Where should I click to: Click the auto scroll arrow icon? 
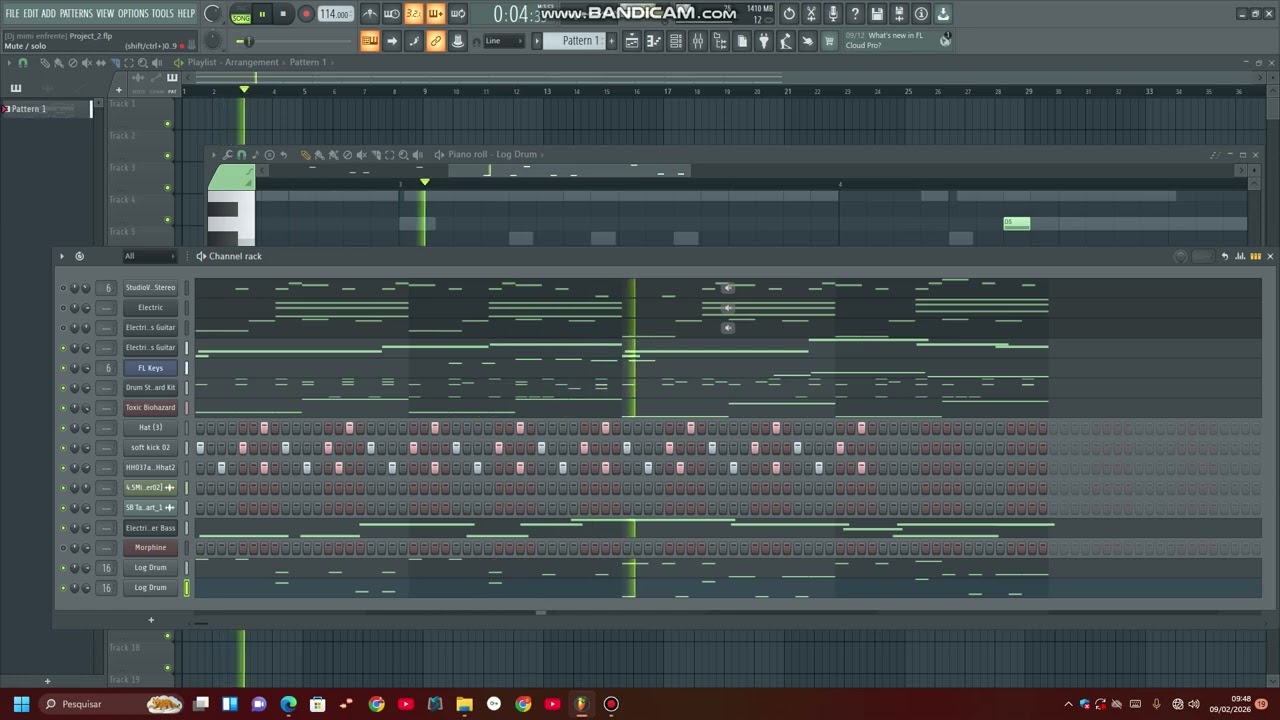pos(392,41)
